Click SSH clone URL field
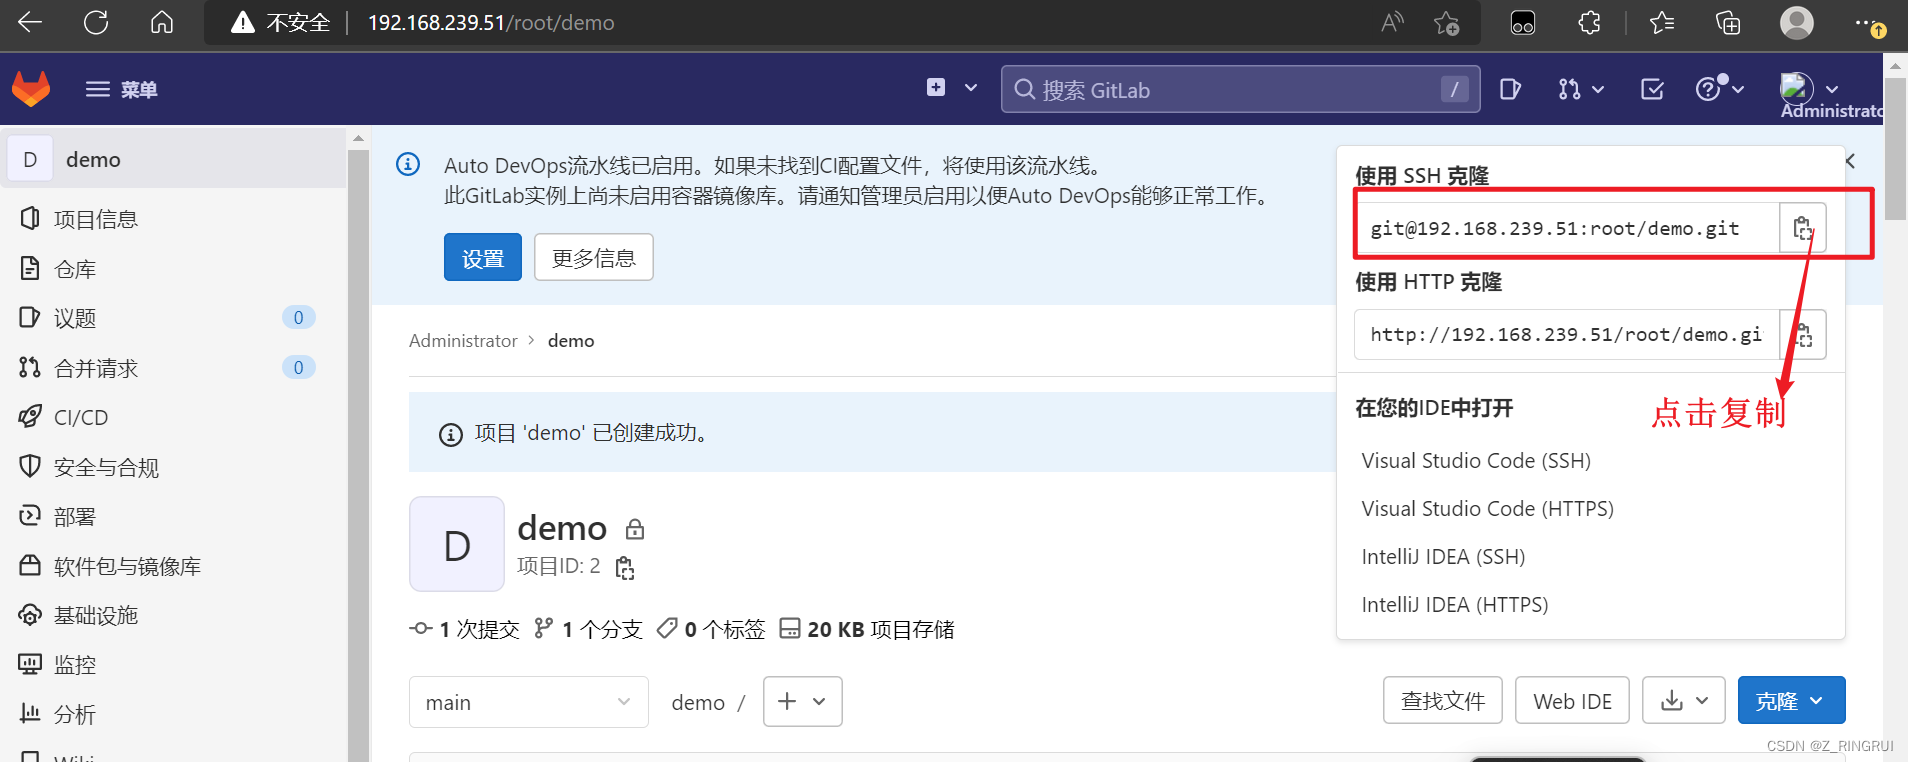This screenshot has width=1908, height=762. (1567, 228)
